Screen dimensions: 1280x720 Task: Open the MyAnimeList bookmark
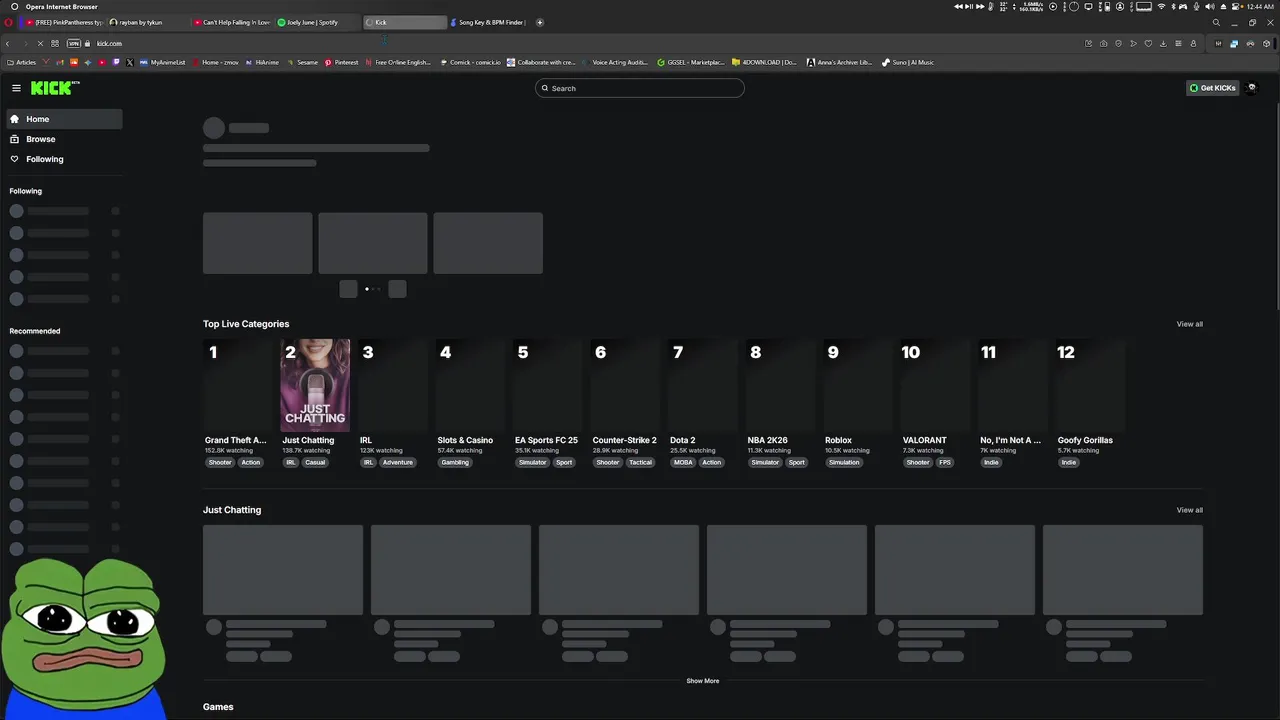pyautogui.click(x=163, y=62)
